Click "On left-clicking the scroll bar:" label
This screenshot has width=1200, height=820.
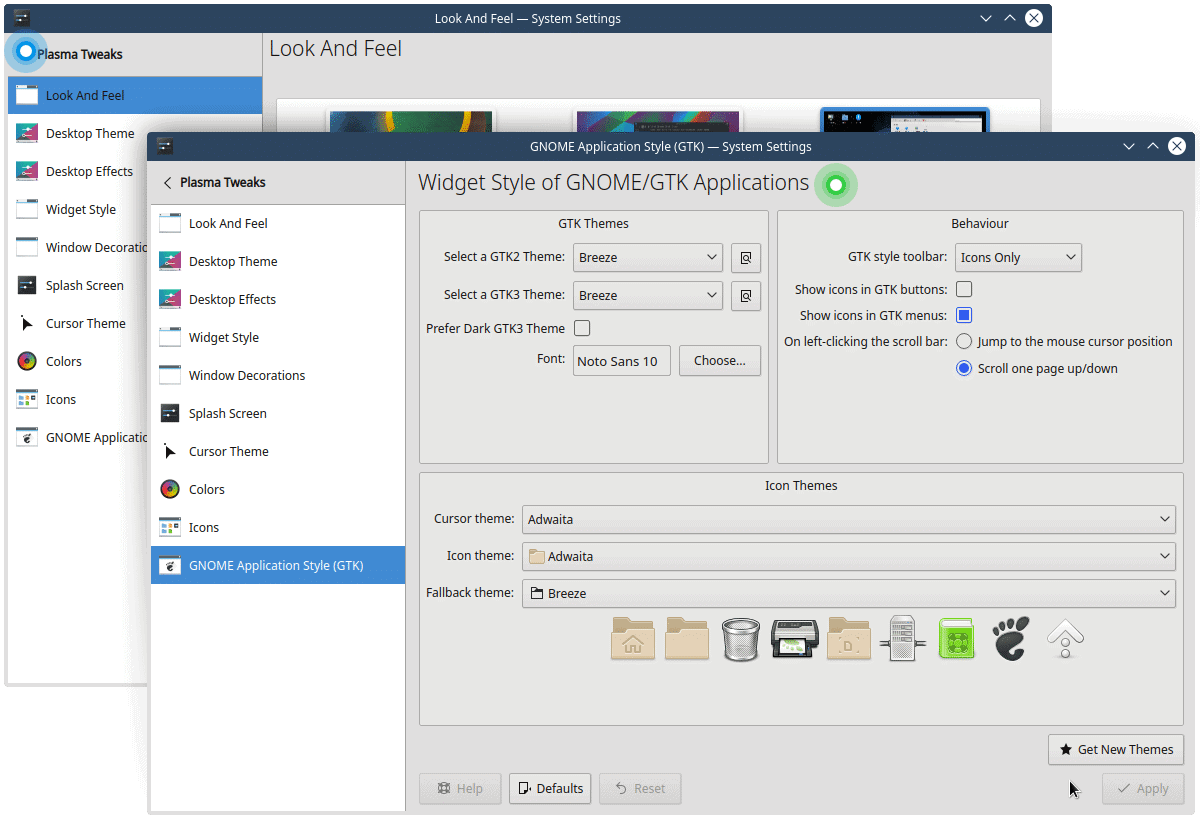[x=865, y=342]
